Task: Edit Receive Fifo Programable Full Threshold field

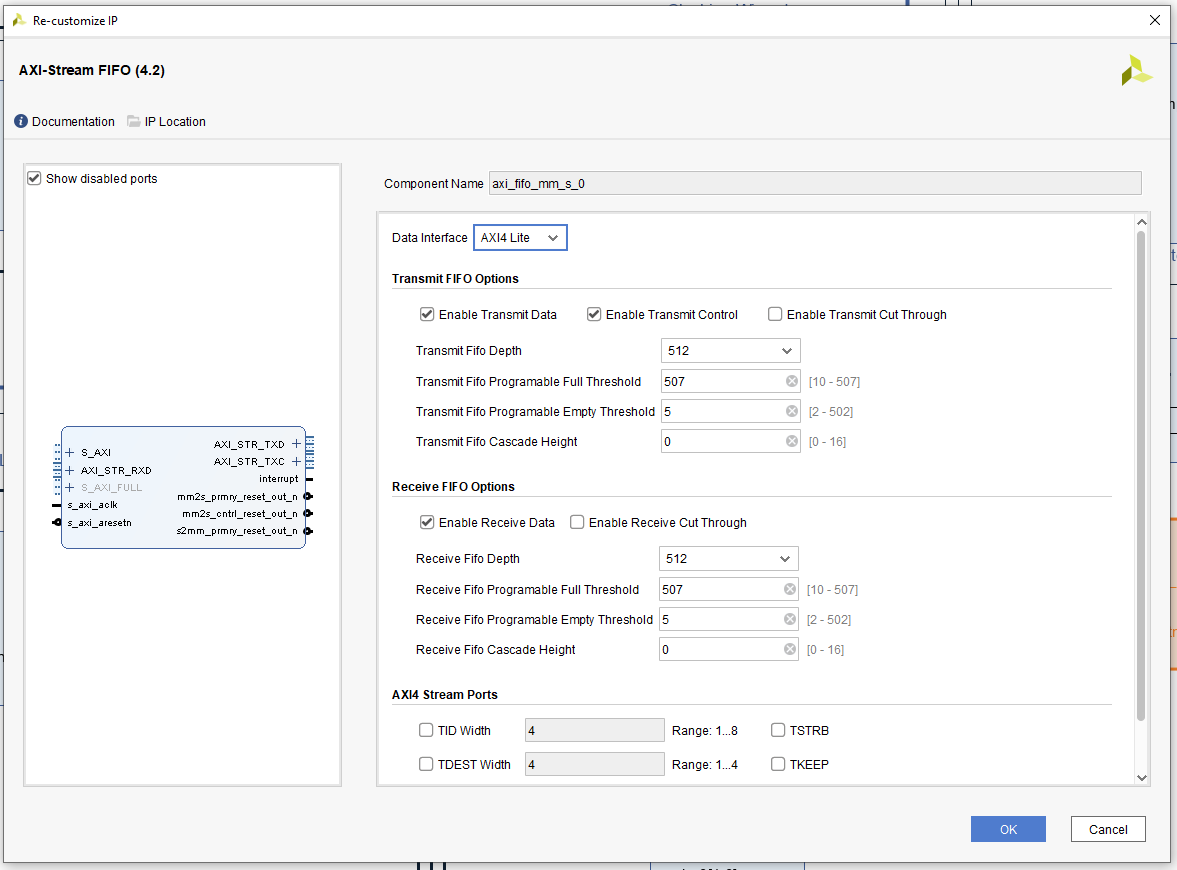Action: click(x=728, y=589)
